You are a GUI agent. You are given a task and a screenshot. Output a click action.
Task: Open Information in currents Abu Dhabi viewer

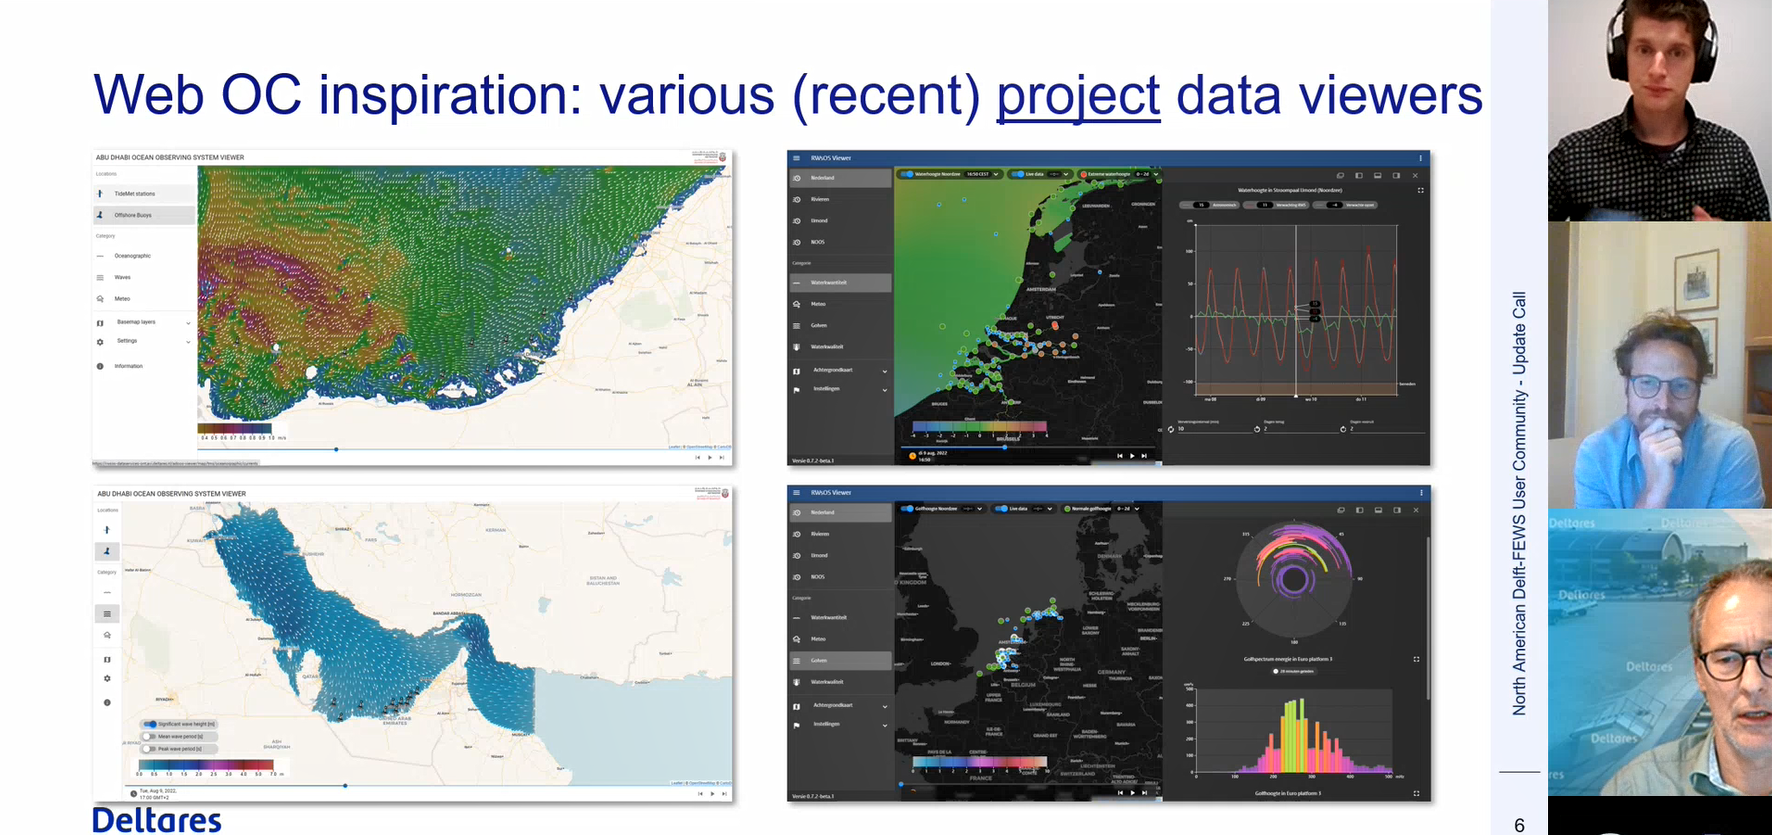point(144,366)
